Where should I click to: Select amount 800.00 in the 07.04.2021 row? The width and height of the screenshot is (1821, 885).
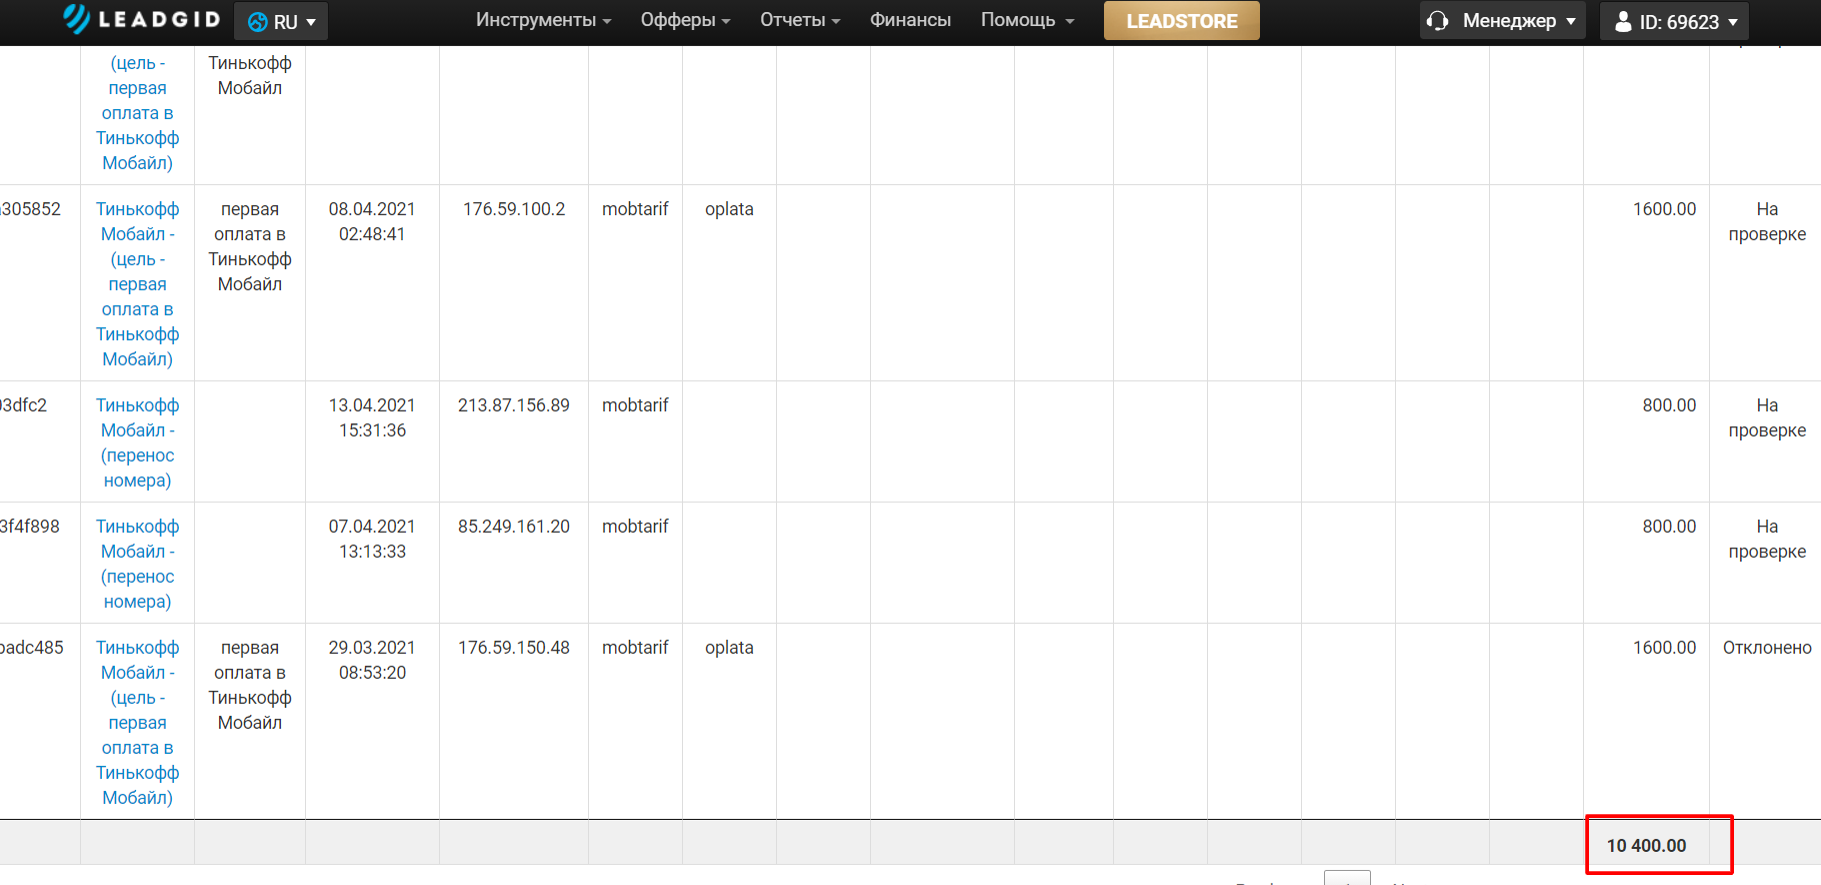point(1669,526)
